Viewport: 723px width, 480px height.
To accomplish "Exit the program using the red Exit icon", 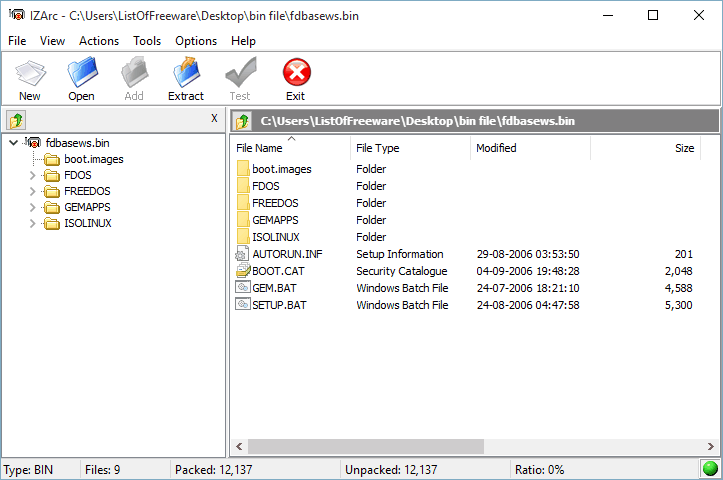I will tap(296, 72).
